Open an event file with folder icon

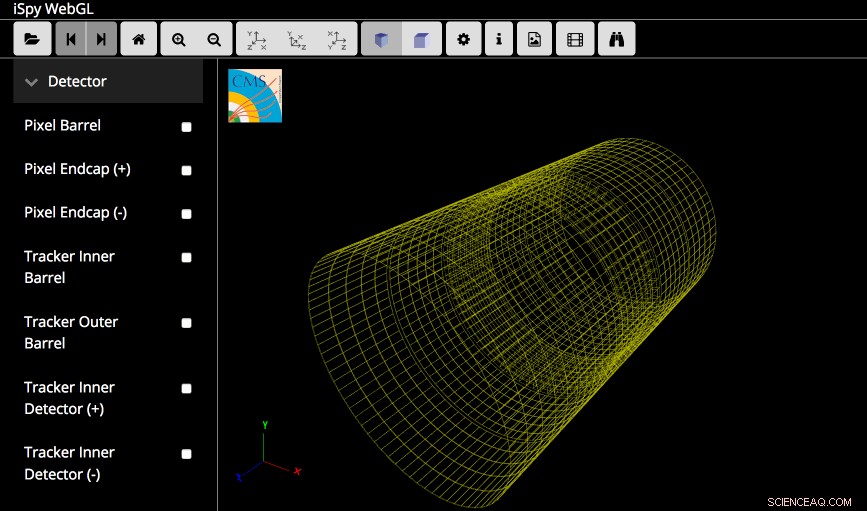(32, 40)
